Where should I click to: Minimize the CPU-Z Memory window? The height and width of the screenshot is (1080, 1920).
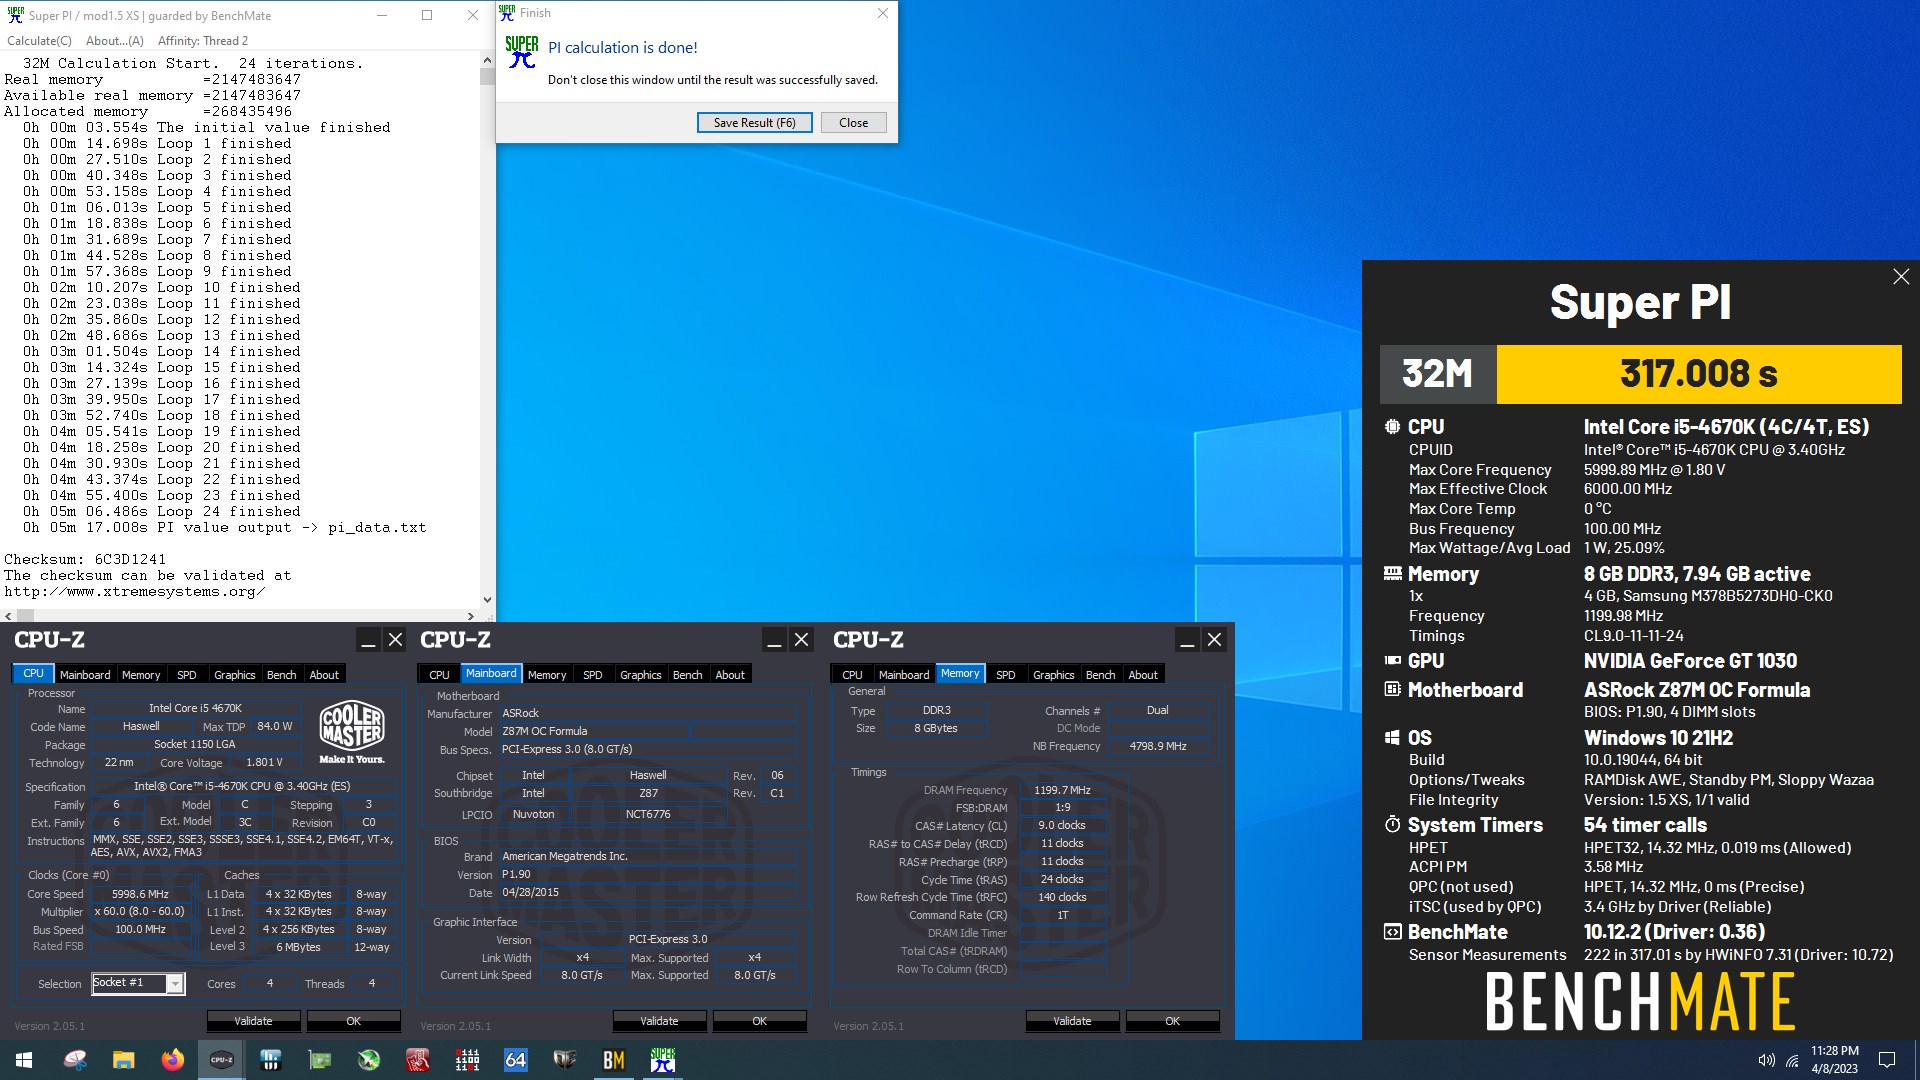click(x=1187, y=640)
